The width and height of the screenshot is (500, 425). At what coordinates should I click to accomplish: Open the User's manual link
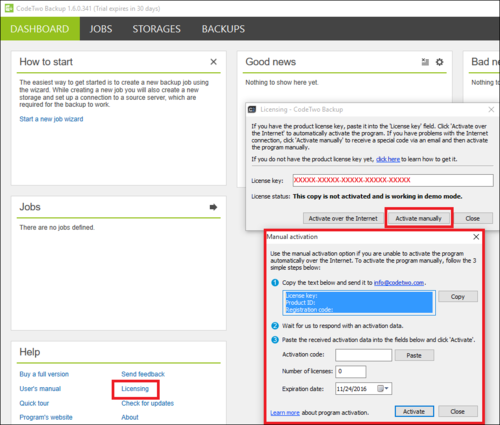pos(40,389)
